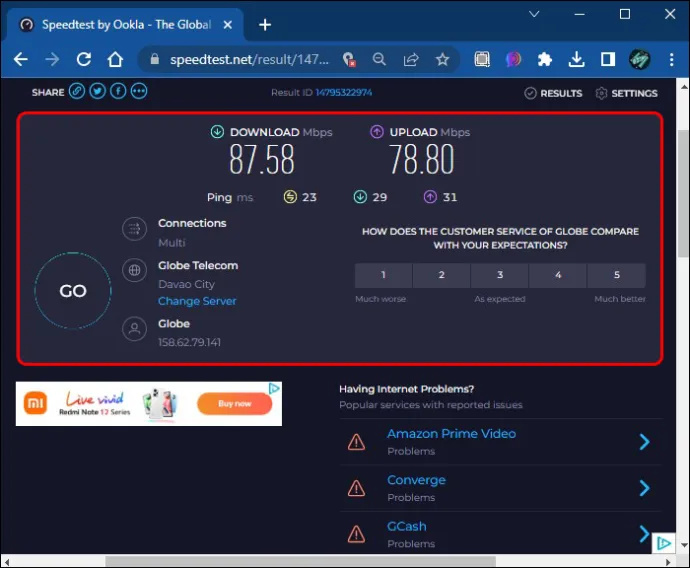Viewport: 690px width, 568px height.
Task: Click the blocked pop-up icon in address bar
Action: coord(349,59)
